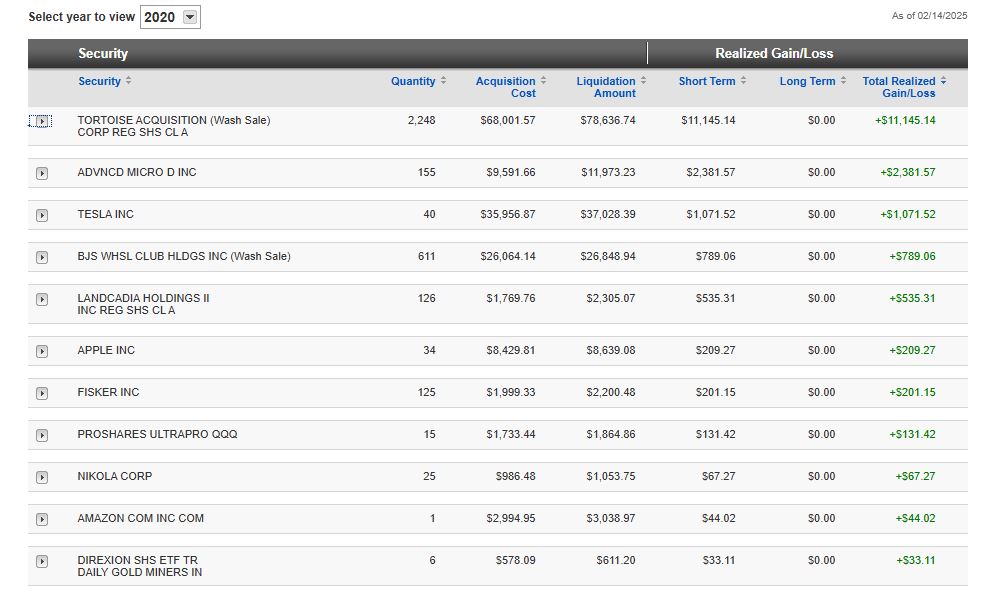Click Tesla acquisition cost $35,956.87
Image resolution: width=993 pixels, height=596 pixels.
click(x=507, y=214)
